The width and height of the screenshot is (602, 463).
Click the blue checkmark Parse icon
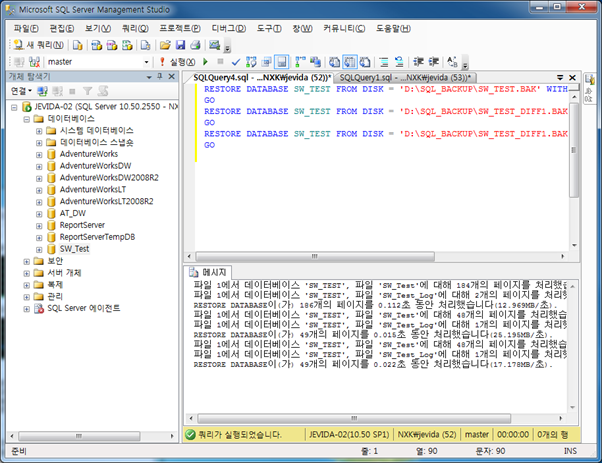tap(236, 62)
